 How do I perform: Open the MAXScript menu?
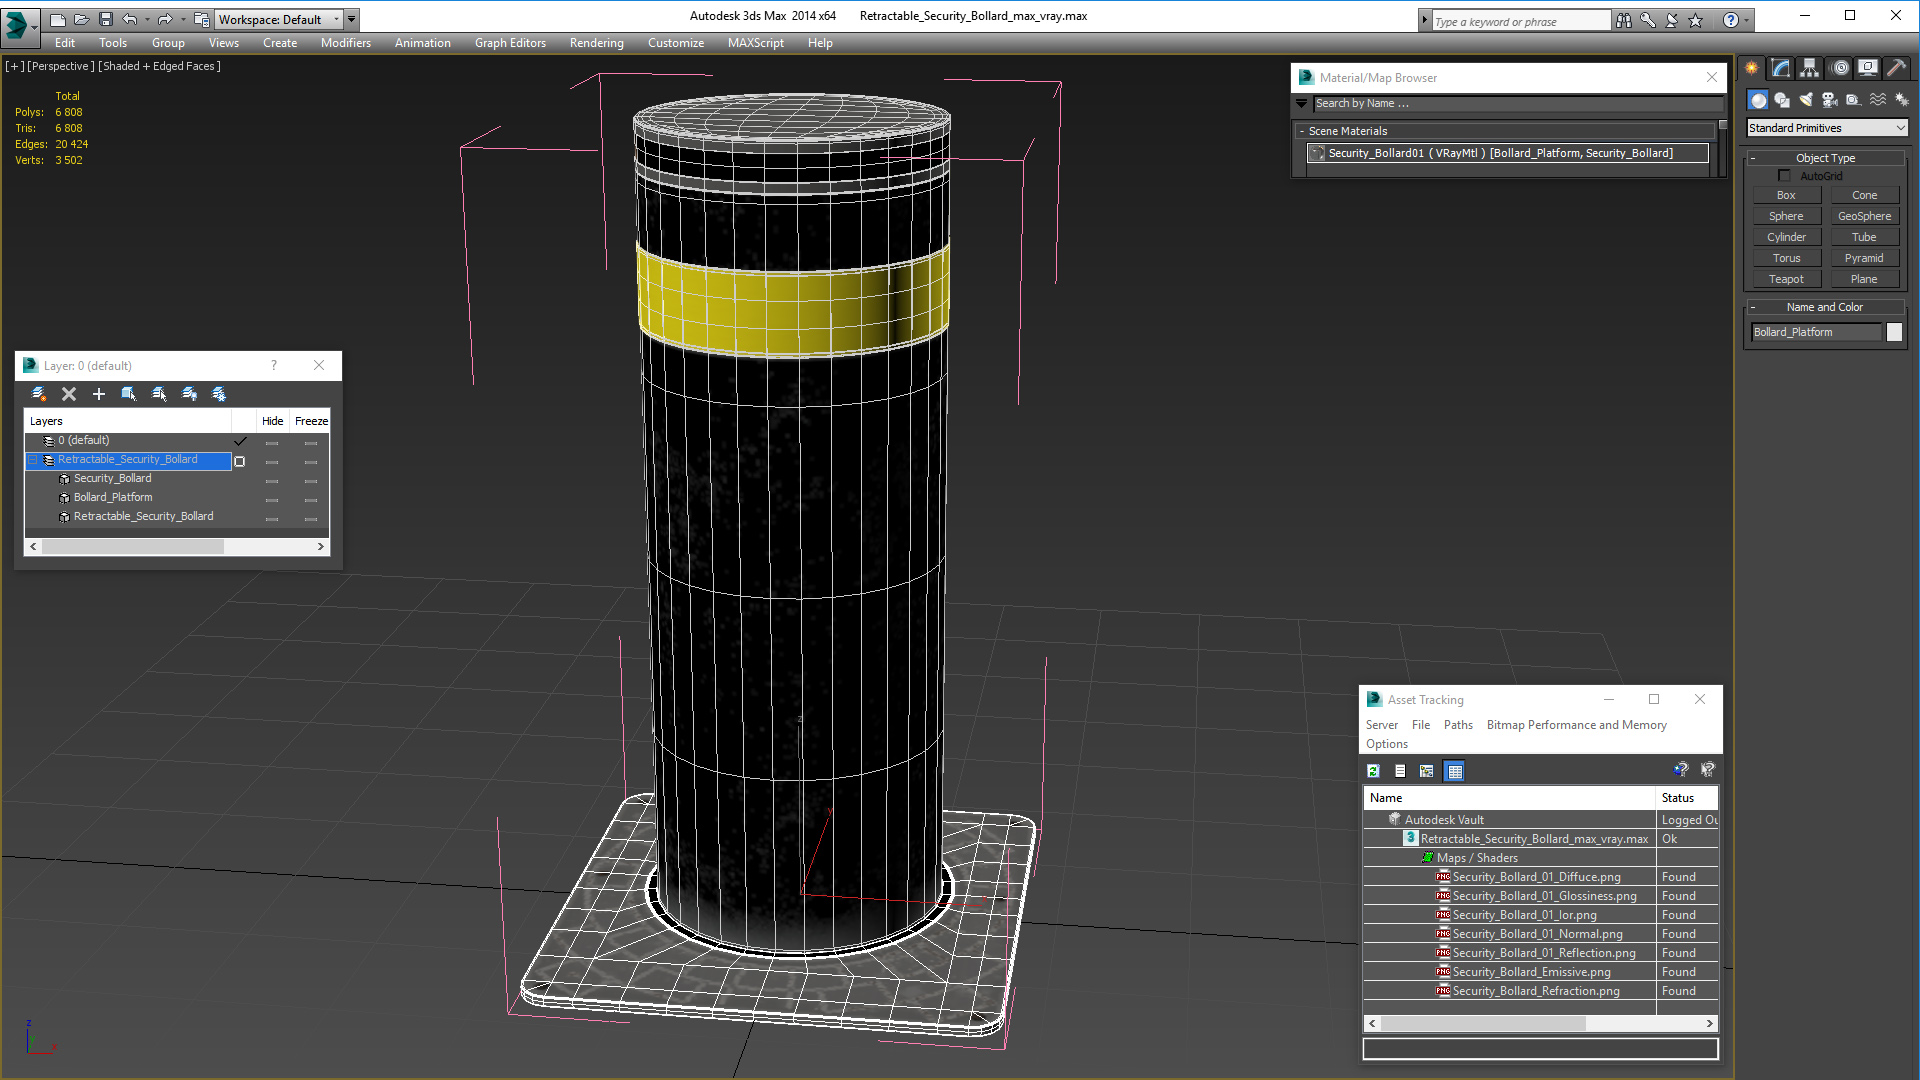tap(756, 43)
